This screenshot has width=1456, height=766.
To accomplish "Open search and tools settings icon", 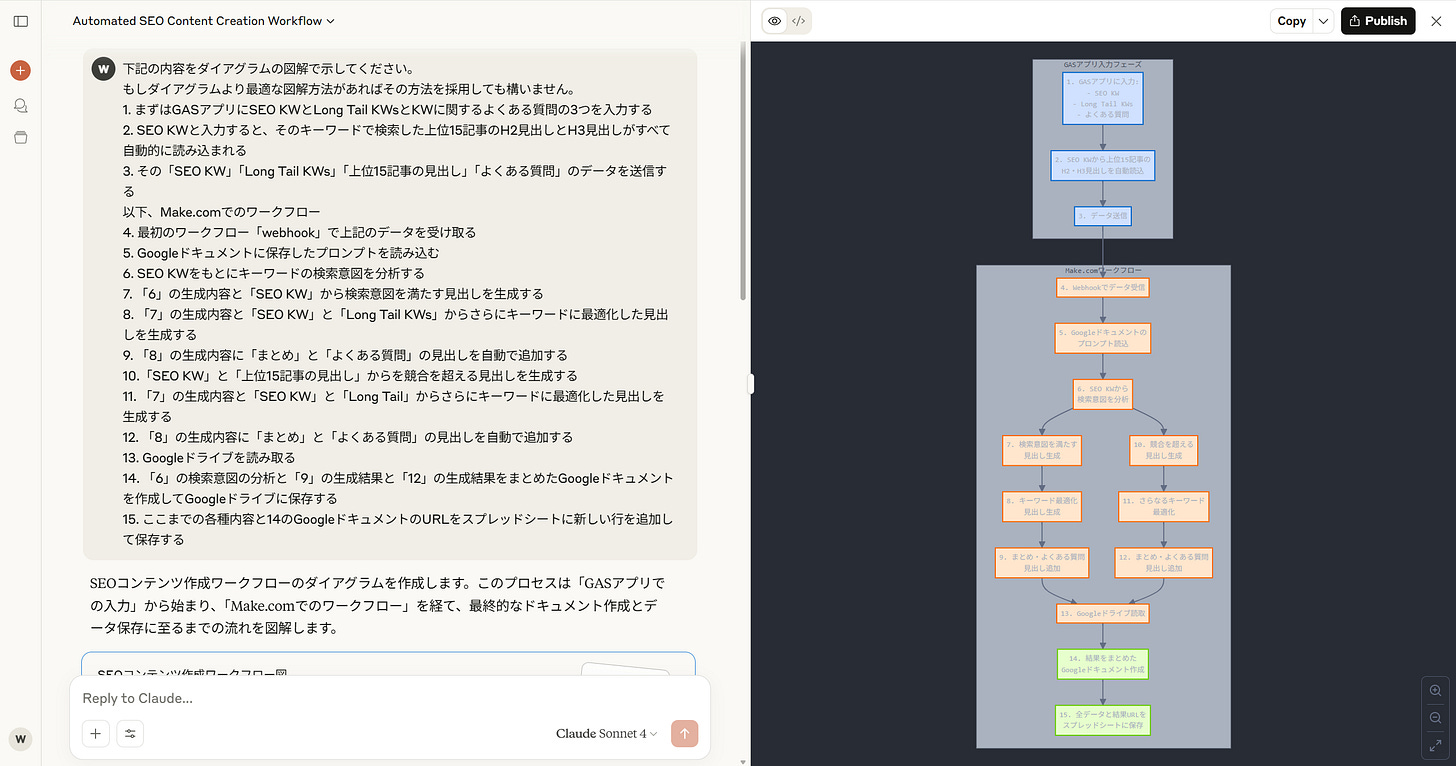I will pos(130,734).
